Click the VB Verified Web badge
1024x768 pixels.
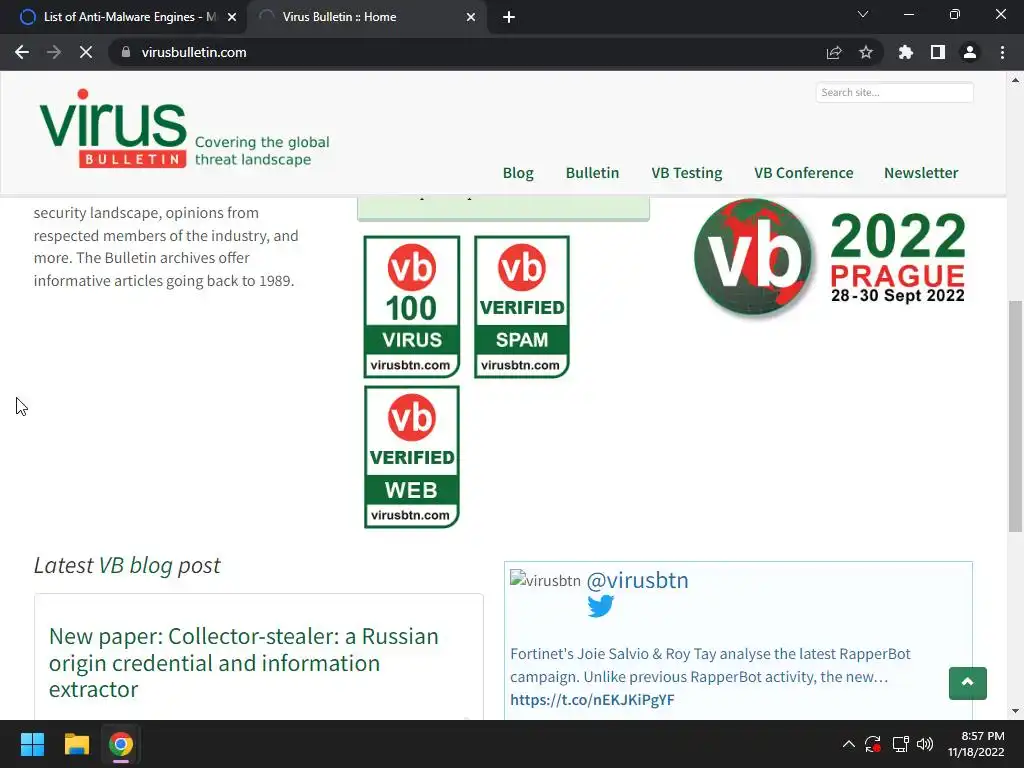point(411,457)
